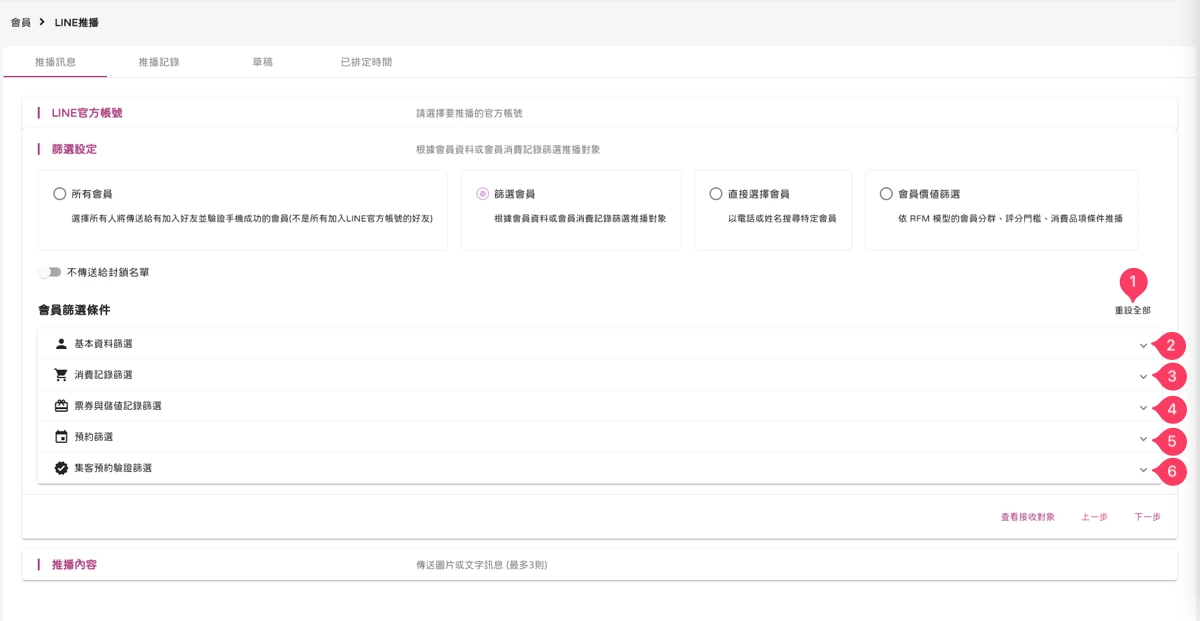Click the 以電話或姓名搜尋特定會員 description

click(782, 218)
